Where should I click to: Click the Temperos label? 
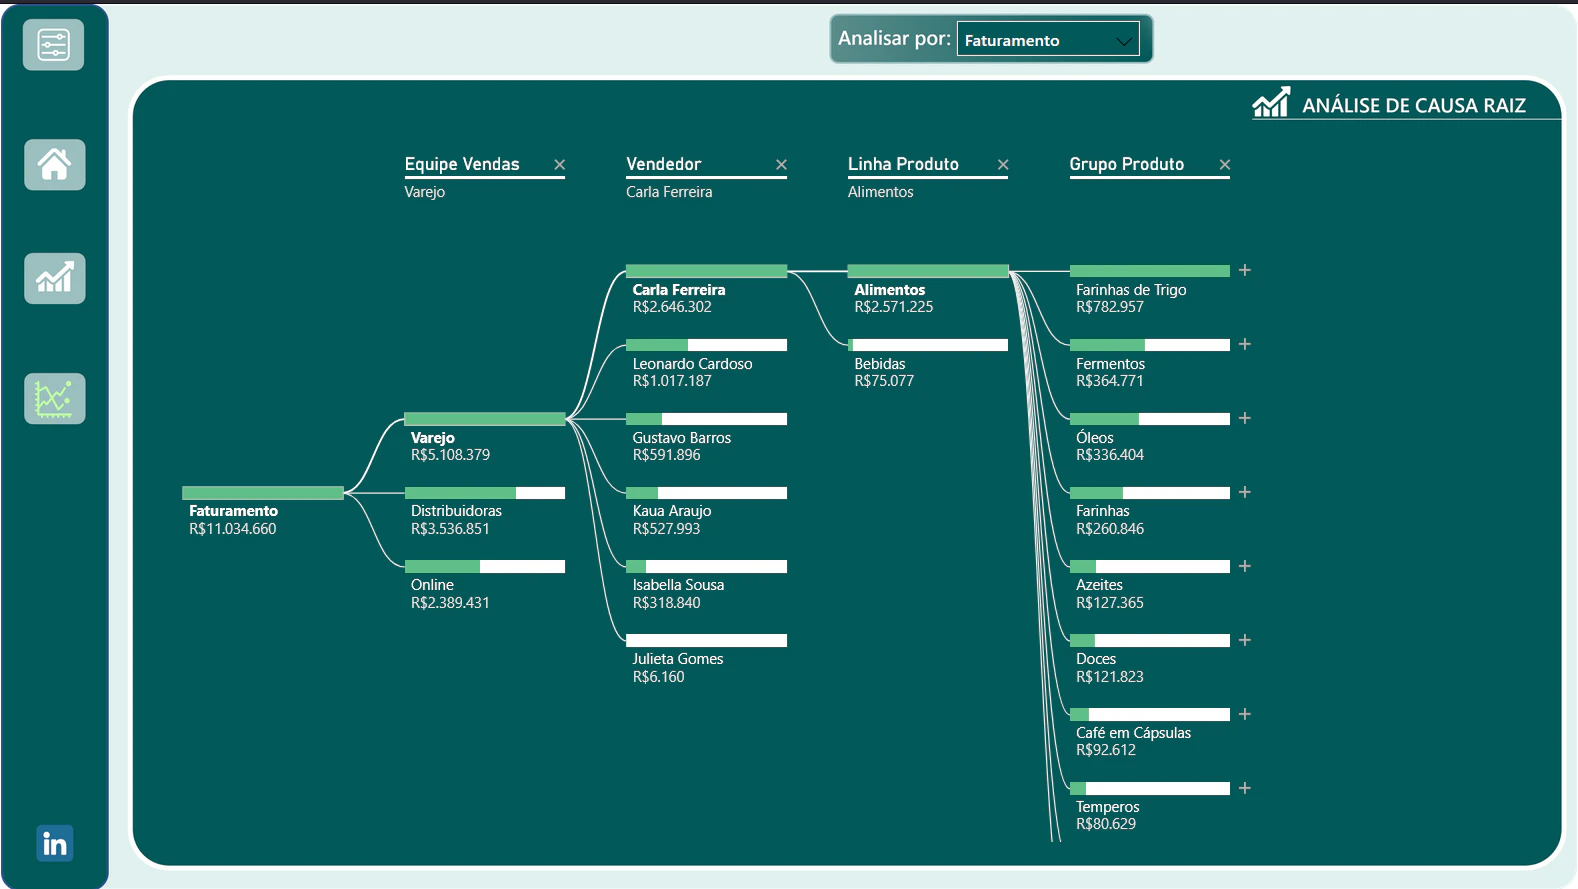click(x=1107, y=807)
